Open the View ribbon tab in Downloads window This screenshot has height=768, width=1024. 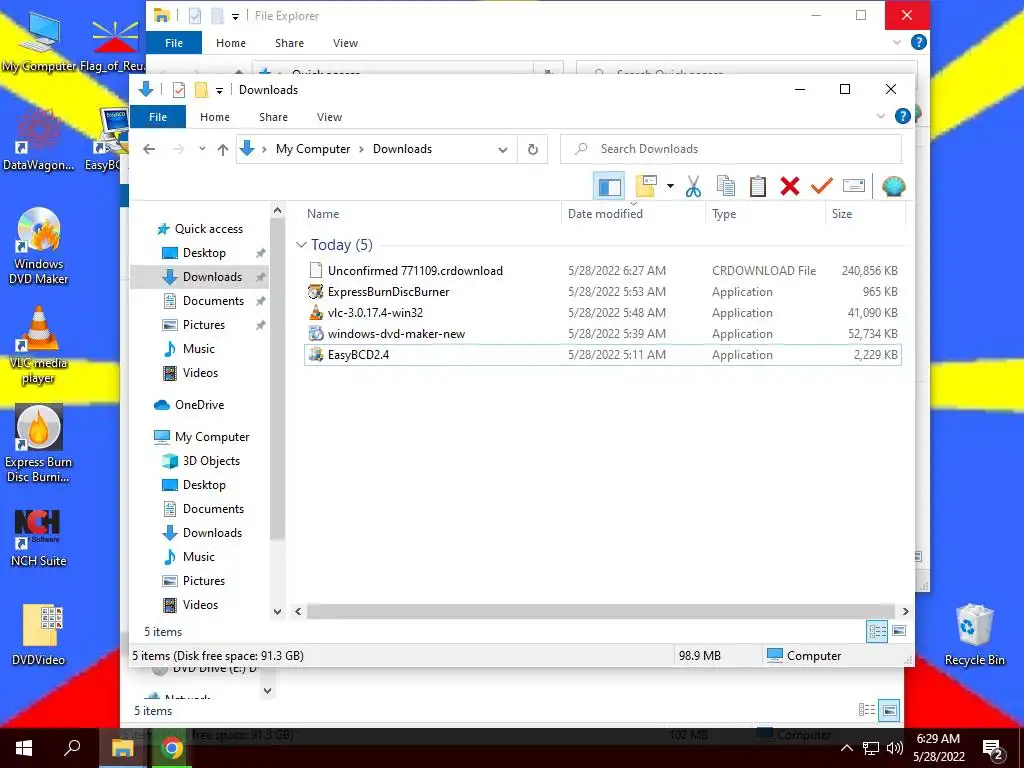click(x=329, y=117)
